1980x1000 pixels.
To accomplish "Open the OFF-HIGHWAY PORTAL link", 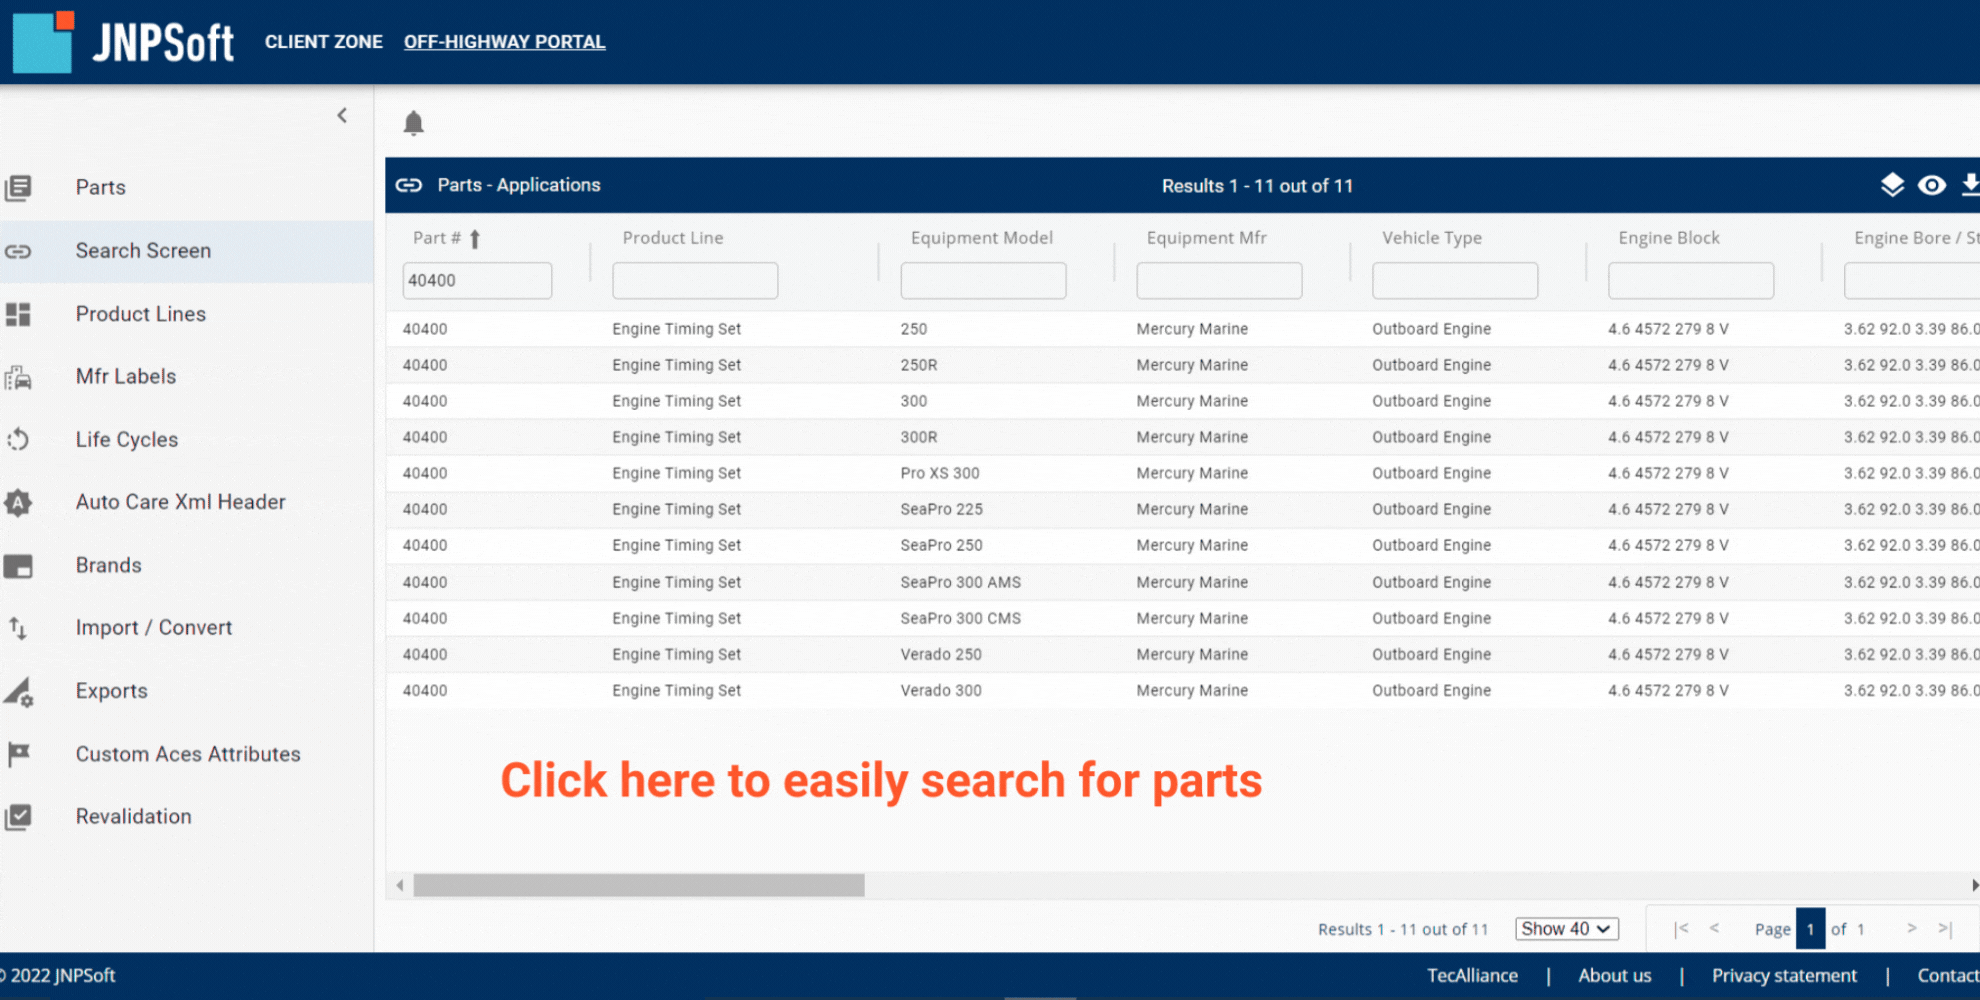I will tap(504, 42).
